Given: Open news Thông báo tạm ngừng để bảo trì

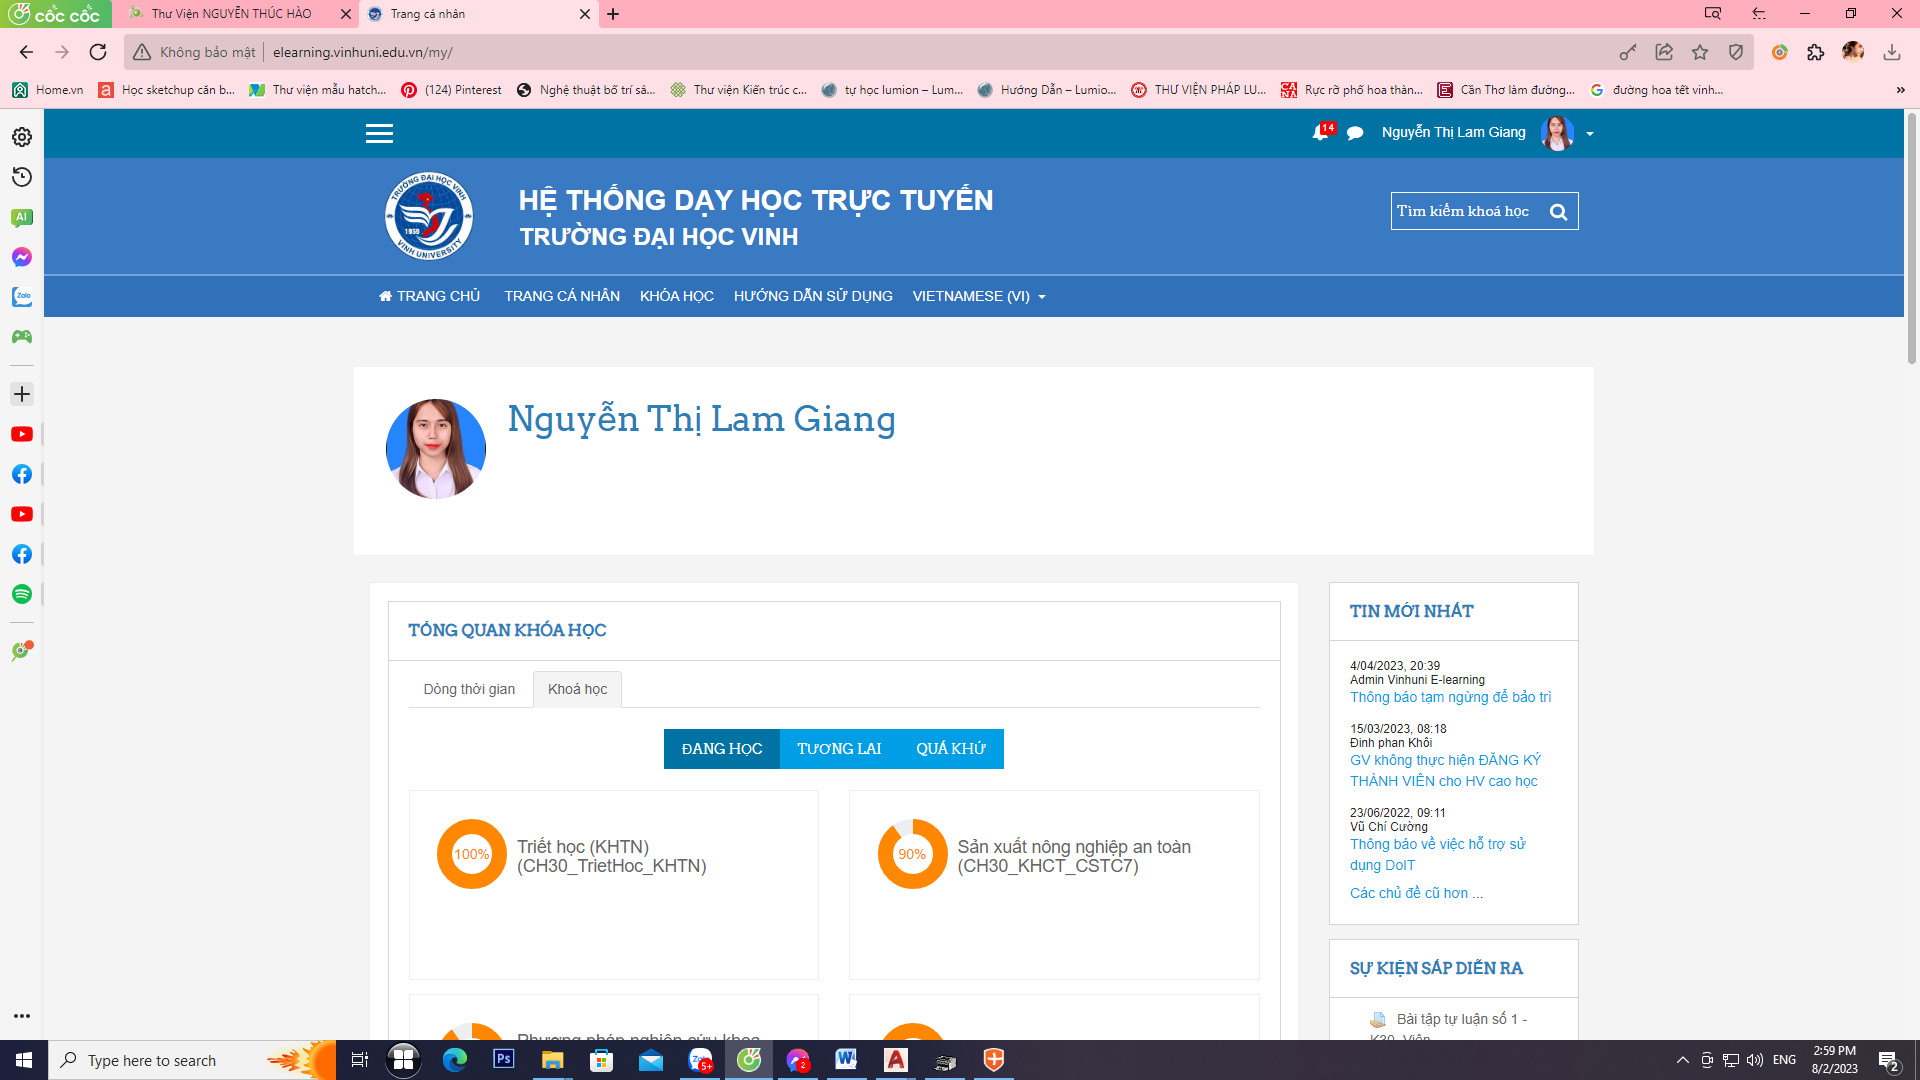Looking at the screenshot, I should coord(1450,697).
